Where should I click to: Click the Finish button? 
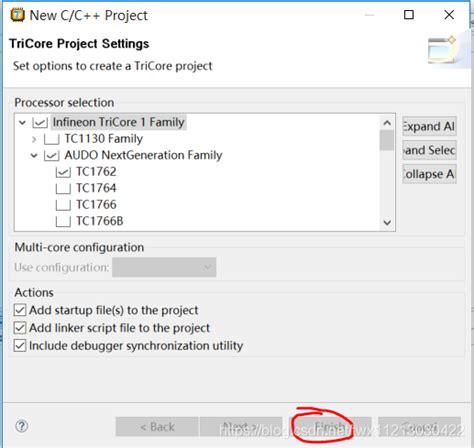click(330, 426)
